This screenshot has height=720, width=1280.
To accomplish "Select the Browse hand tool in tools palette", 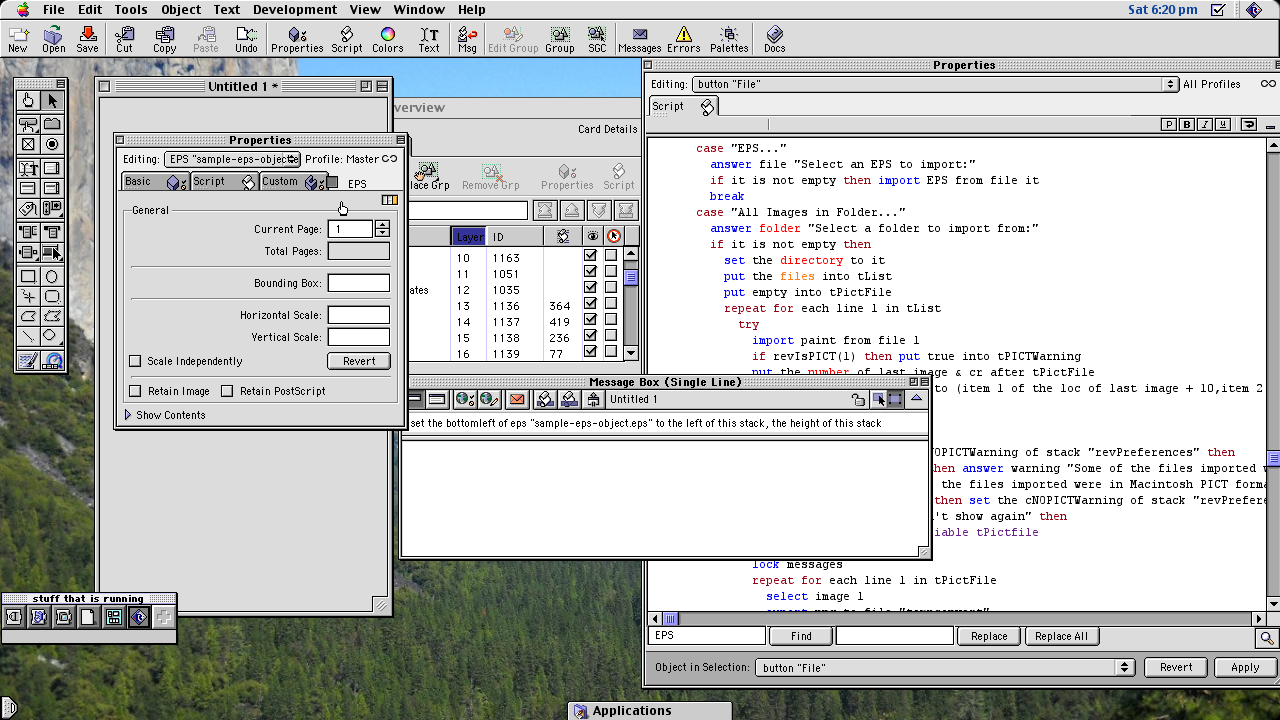I will pos(28,100).
